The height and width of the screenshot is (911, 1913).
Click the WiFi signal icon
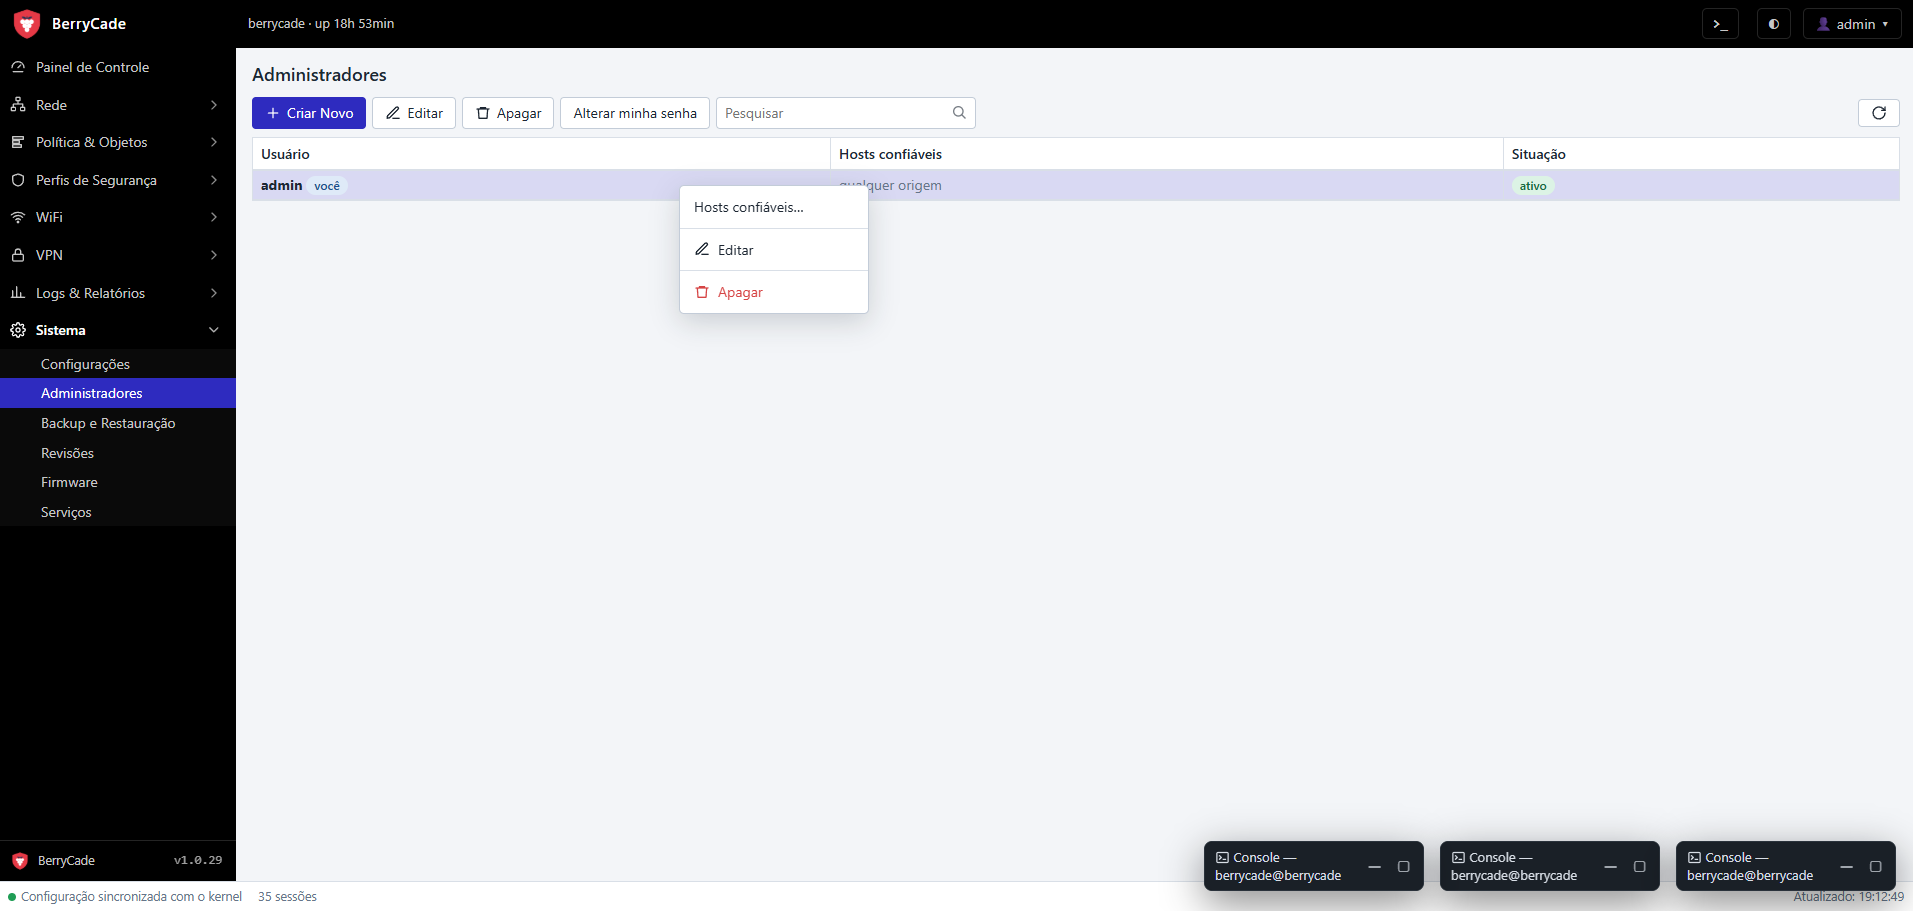[18, 217]
